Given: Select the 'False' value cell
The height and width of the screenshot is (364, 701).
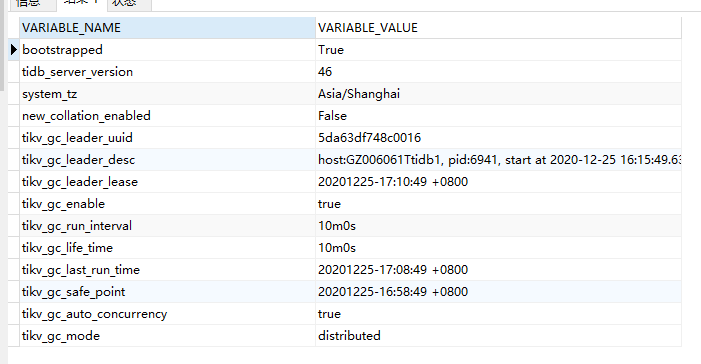Looking at the screenshot, I should point(498,116).
